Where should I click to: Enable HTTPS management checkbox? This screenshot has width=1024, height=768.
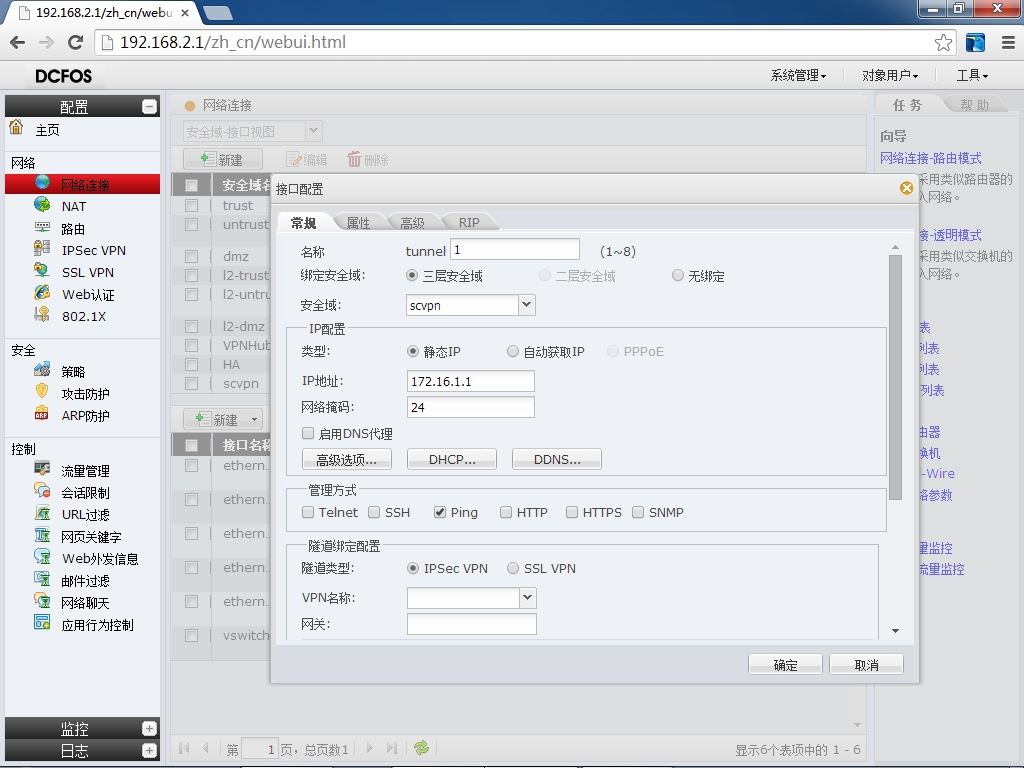572,512
